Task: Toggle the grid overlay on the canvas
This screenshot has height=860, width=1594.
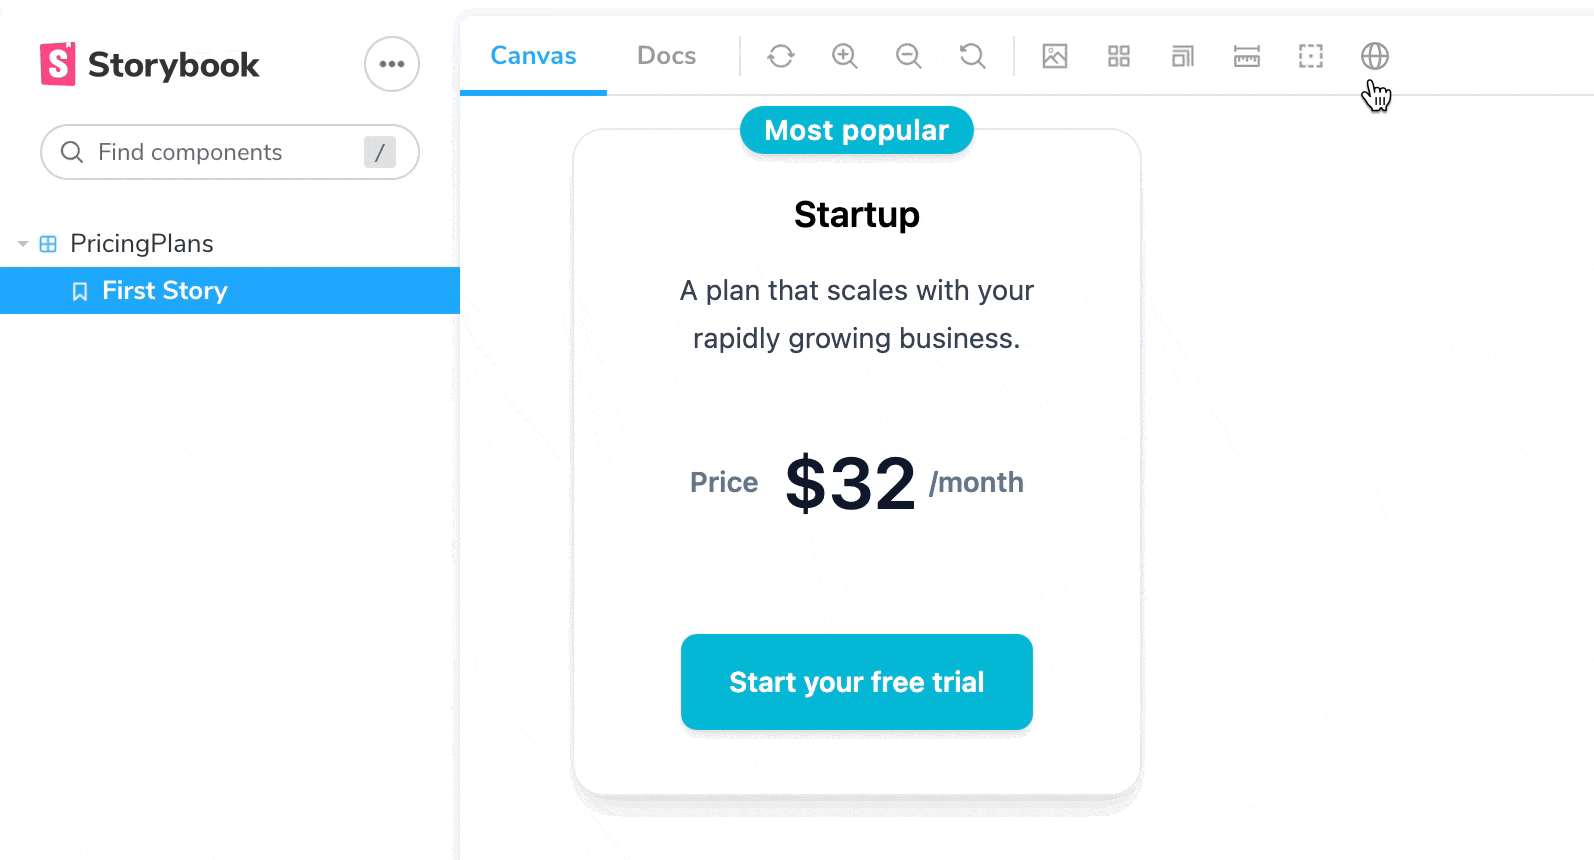Action: coord(1119,56)
